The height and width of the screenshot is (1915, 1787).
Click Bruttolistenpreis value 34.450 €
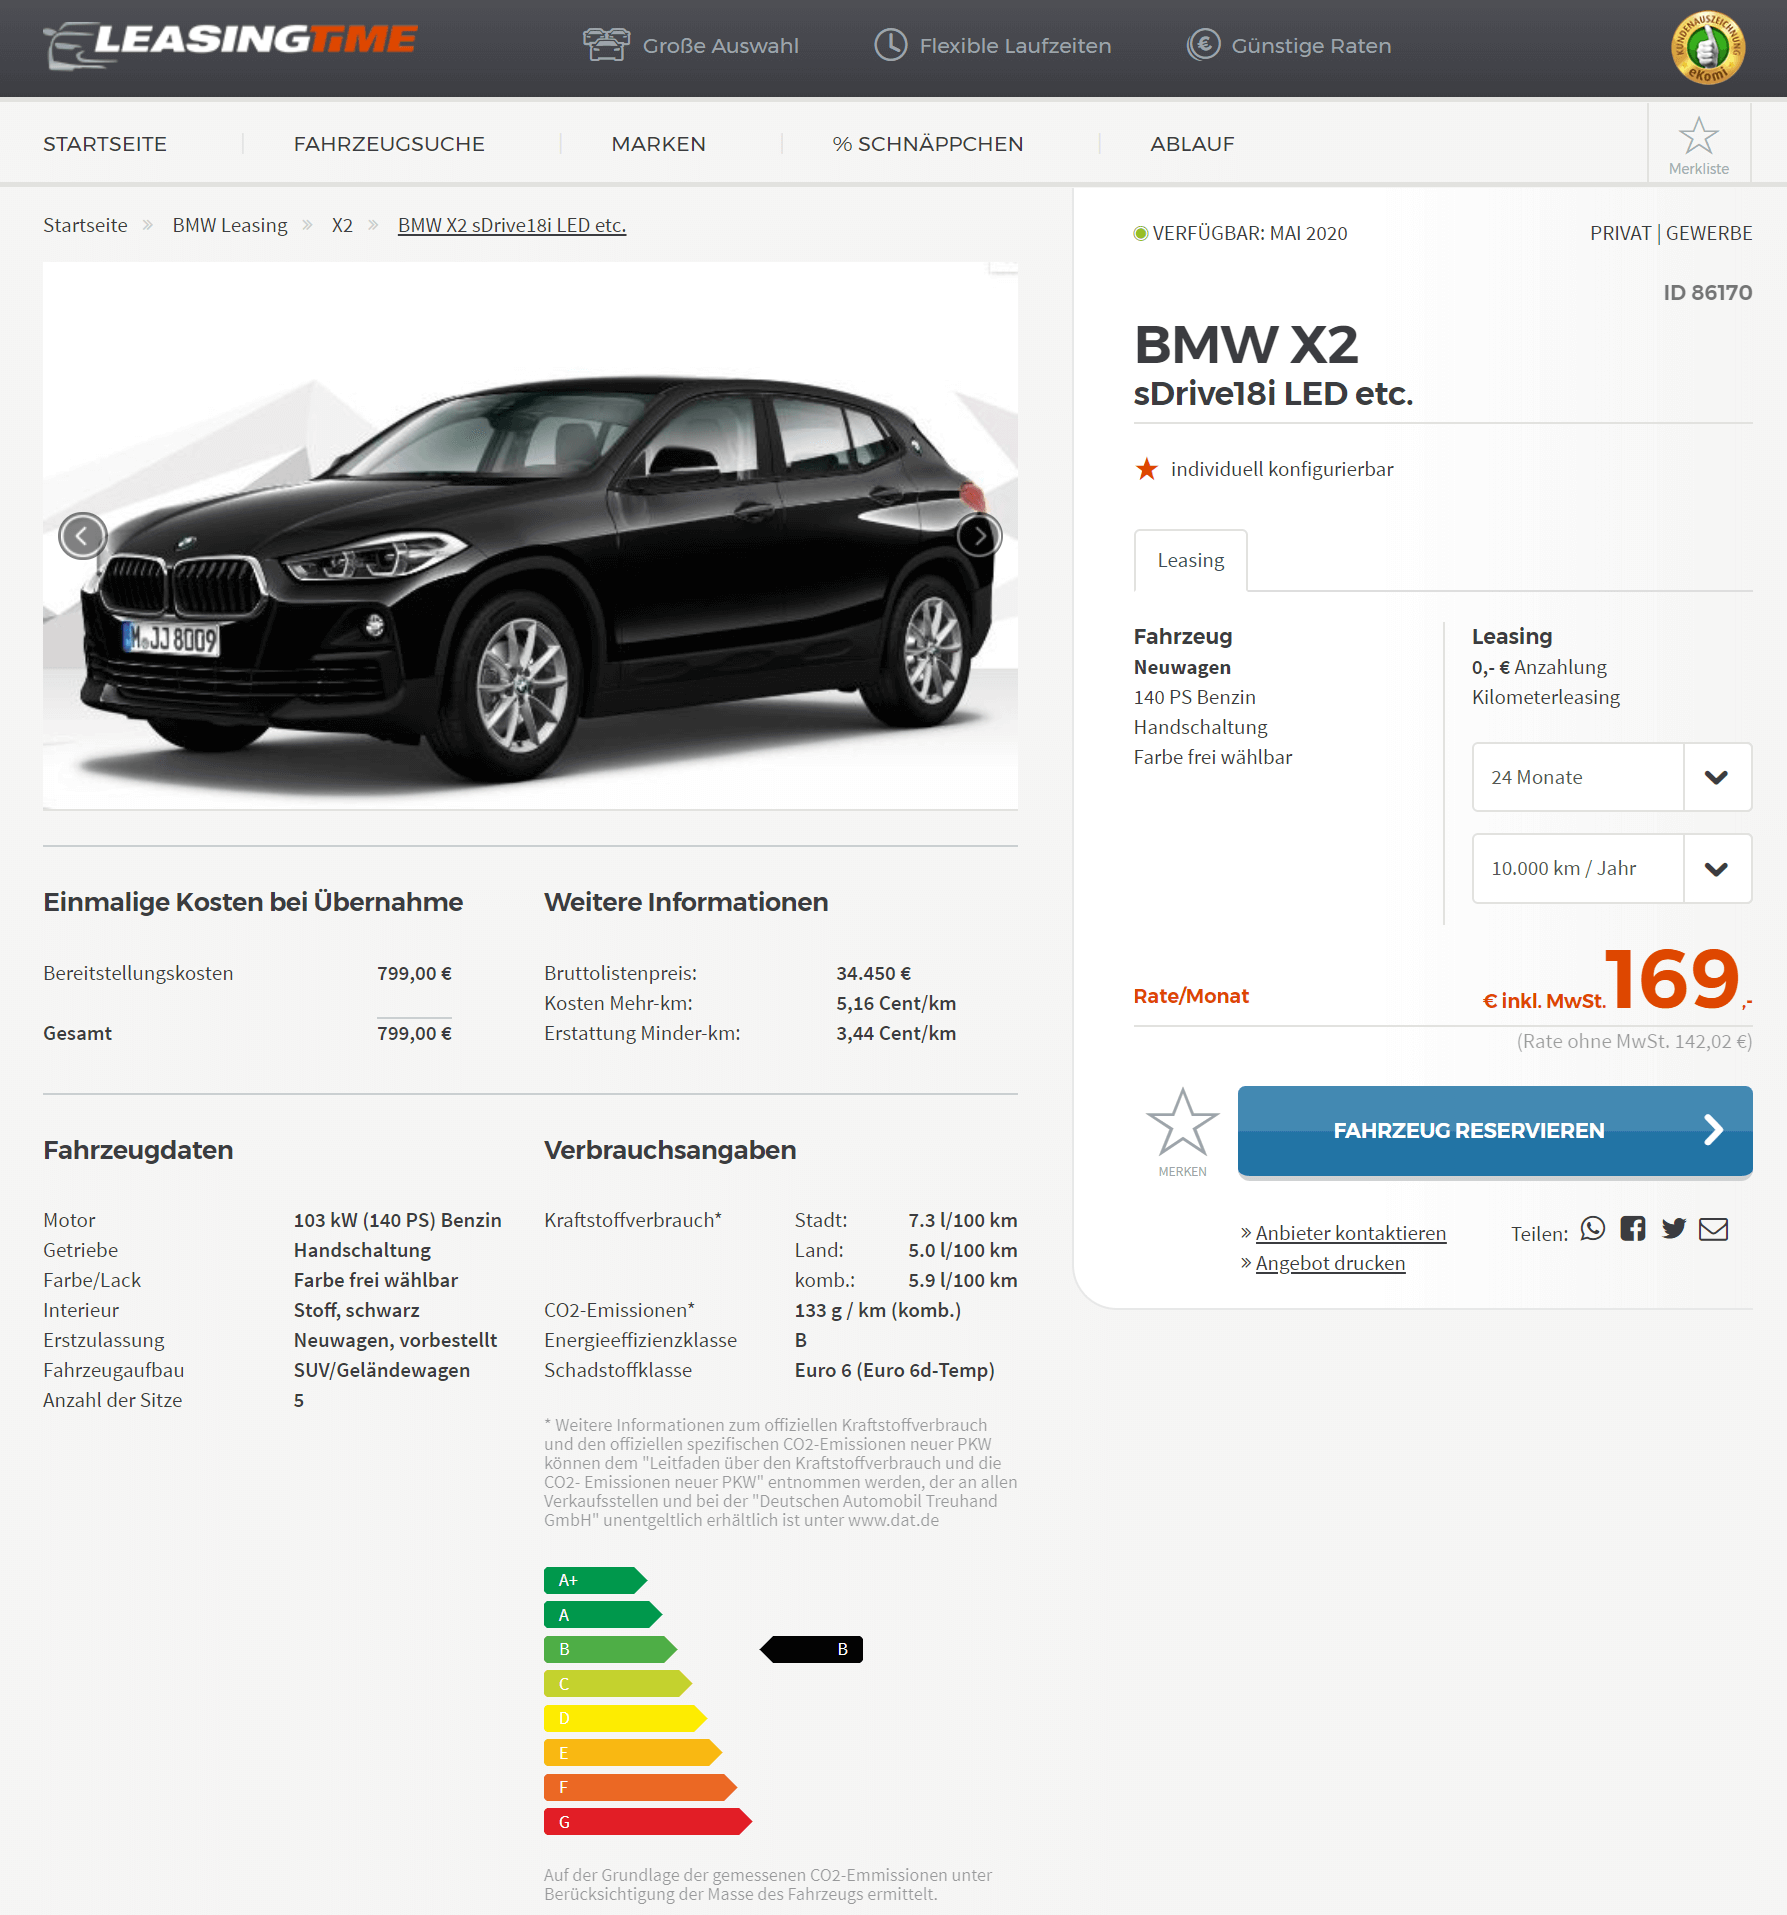coord(873,973)
